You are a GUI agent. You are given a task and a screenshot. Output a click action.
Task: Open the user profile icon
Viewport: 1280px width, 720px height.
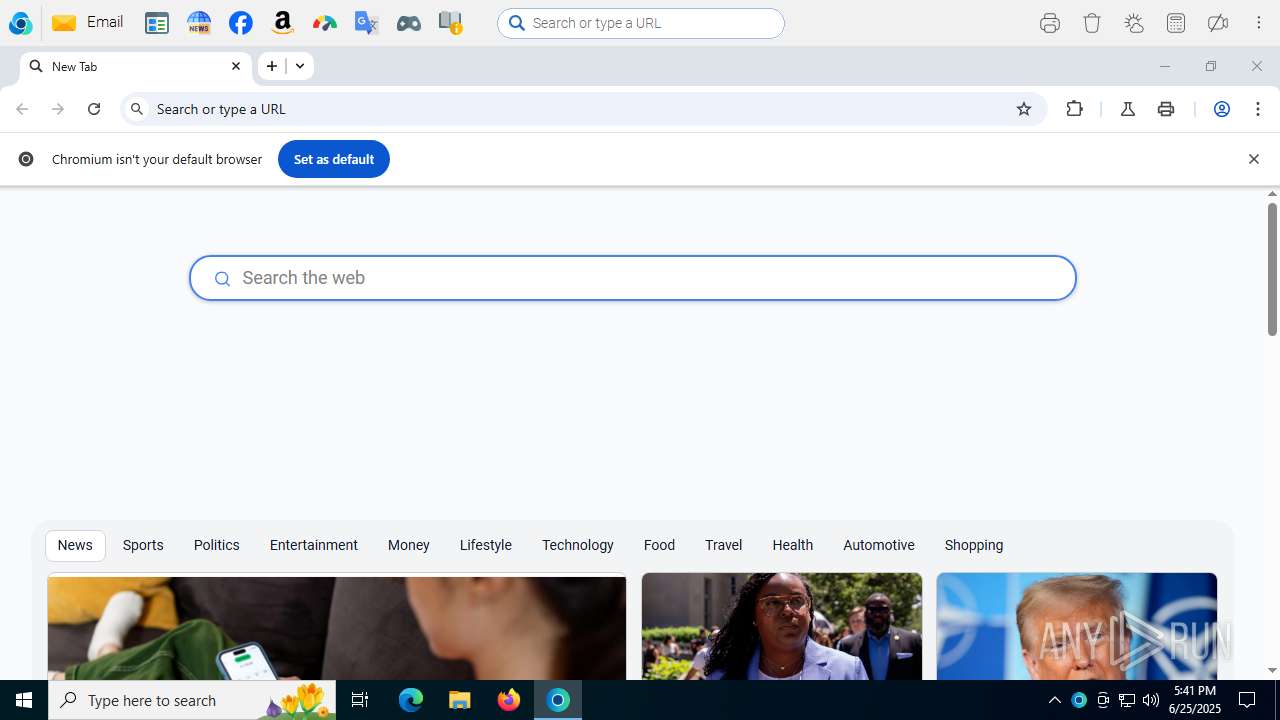1222,109
